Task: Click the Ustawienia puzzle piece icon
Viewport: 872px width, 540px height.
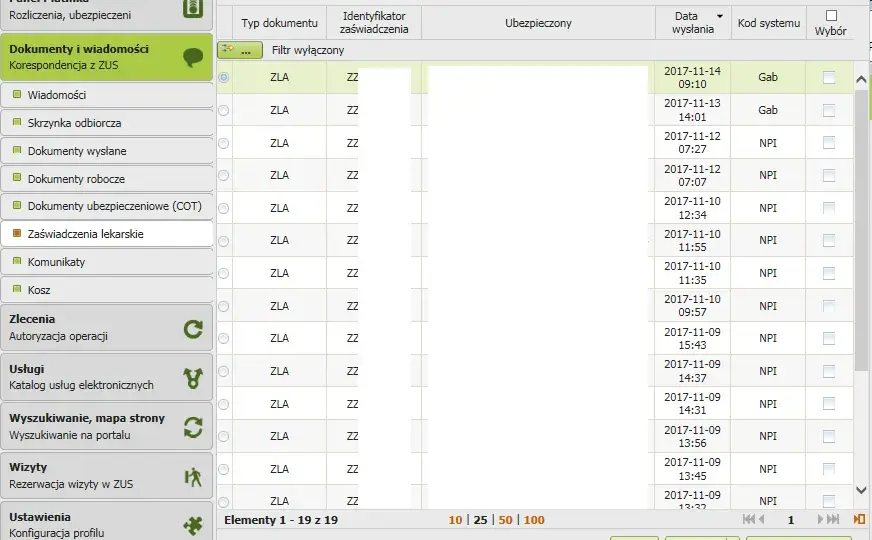Action: [193, 525]
